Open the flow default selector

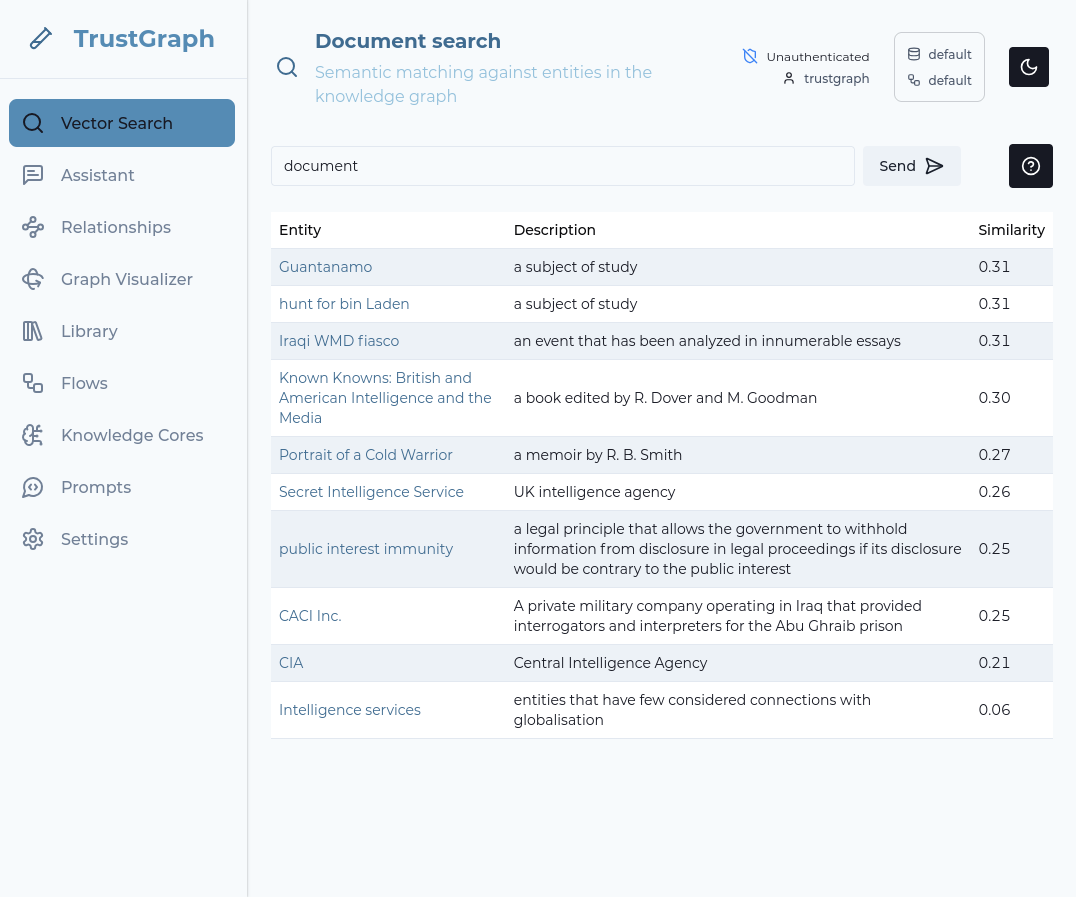point(939,80)
